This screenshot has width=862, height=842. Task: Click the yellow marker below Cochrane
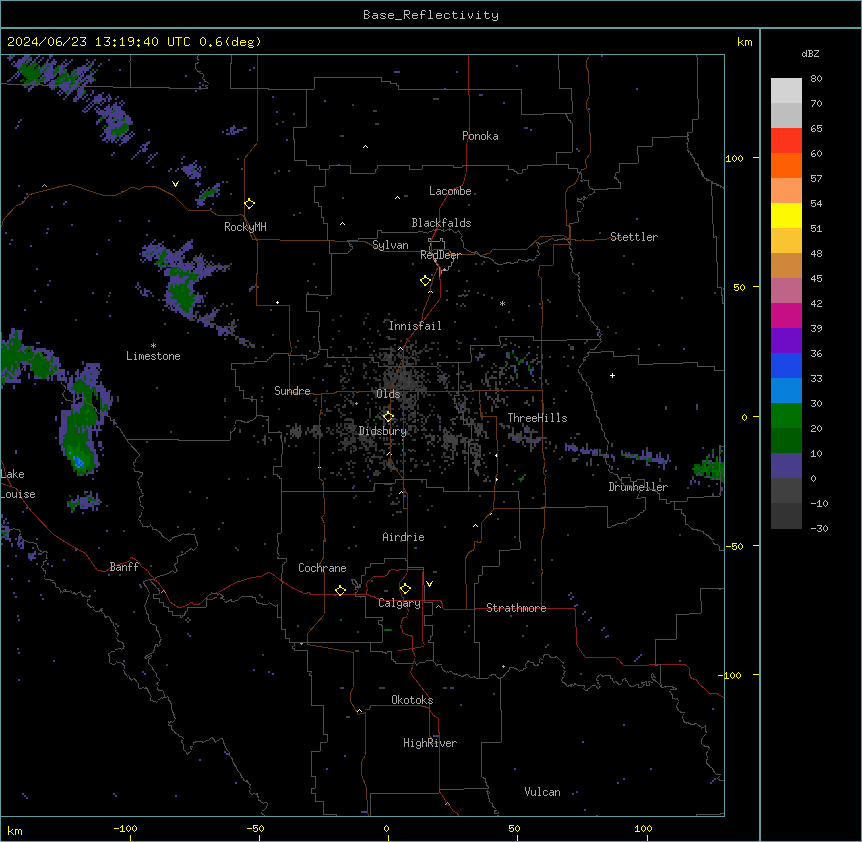(x=340, y=591)
